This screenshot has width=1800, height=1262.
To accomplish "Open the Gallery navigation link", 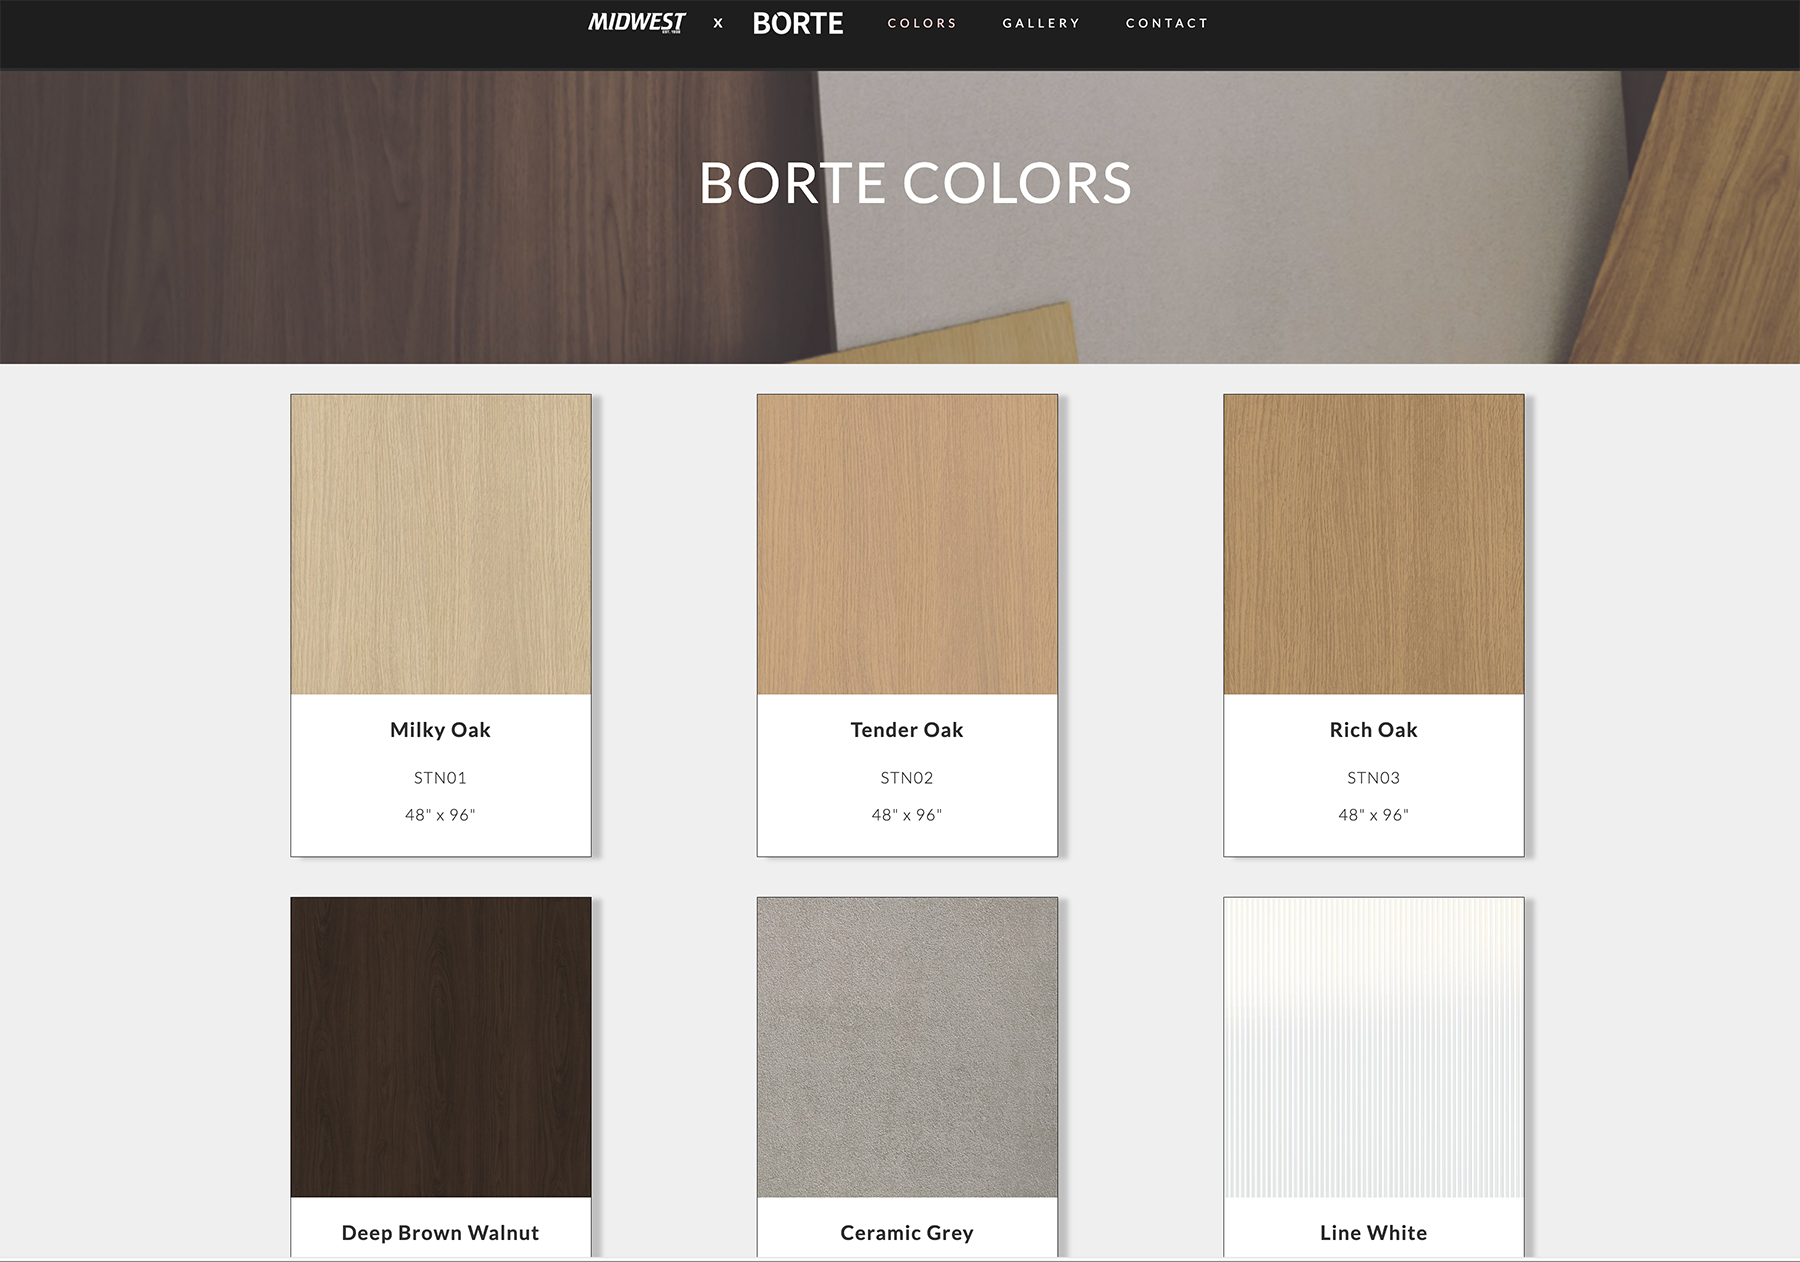I will (x=1041, y=23).
